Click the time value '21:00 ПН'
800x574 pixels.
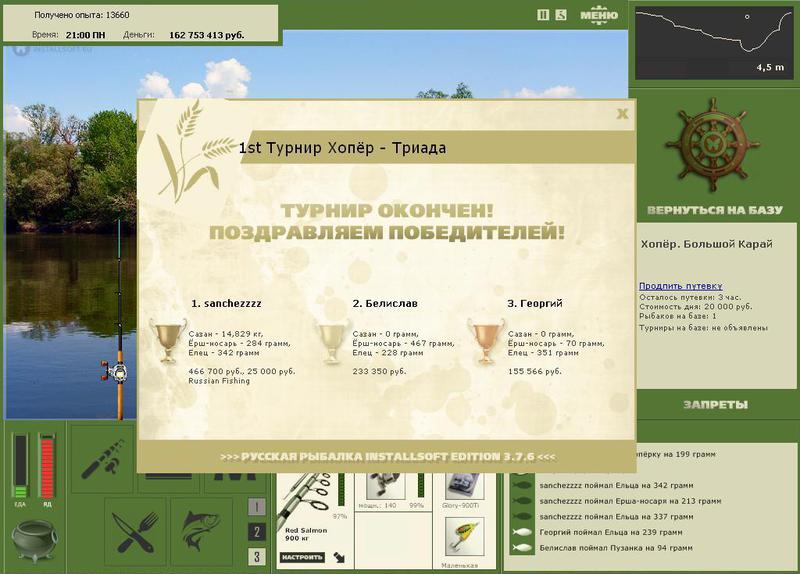pyautogui.click(x=86, y=35)
